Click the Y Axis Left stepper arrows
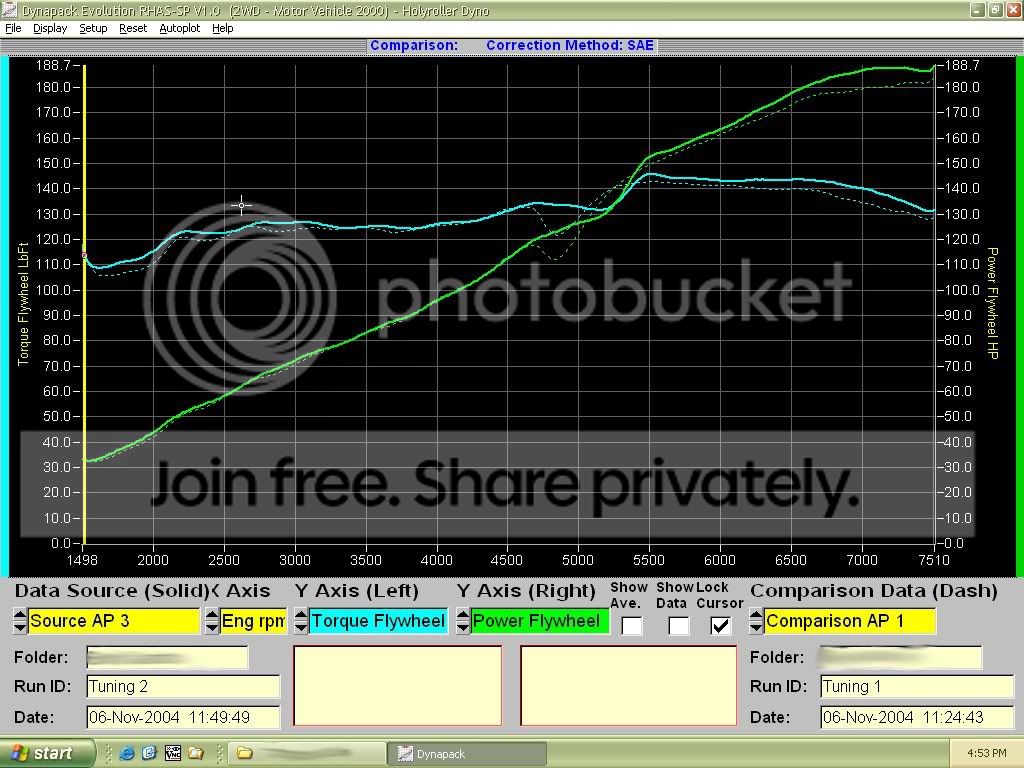The width and height of the screenshot is (1024, 768). (300, 620)
